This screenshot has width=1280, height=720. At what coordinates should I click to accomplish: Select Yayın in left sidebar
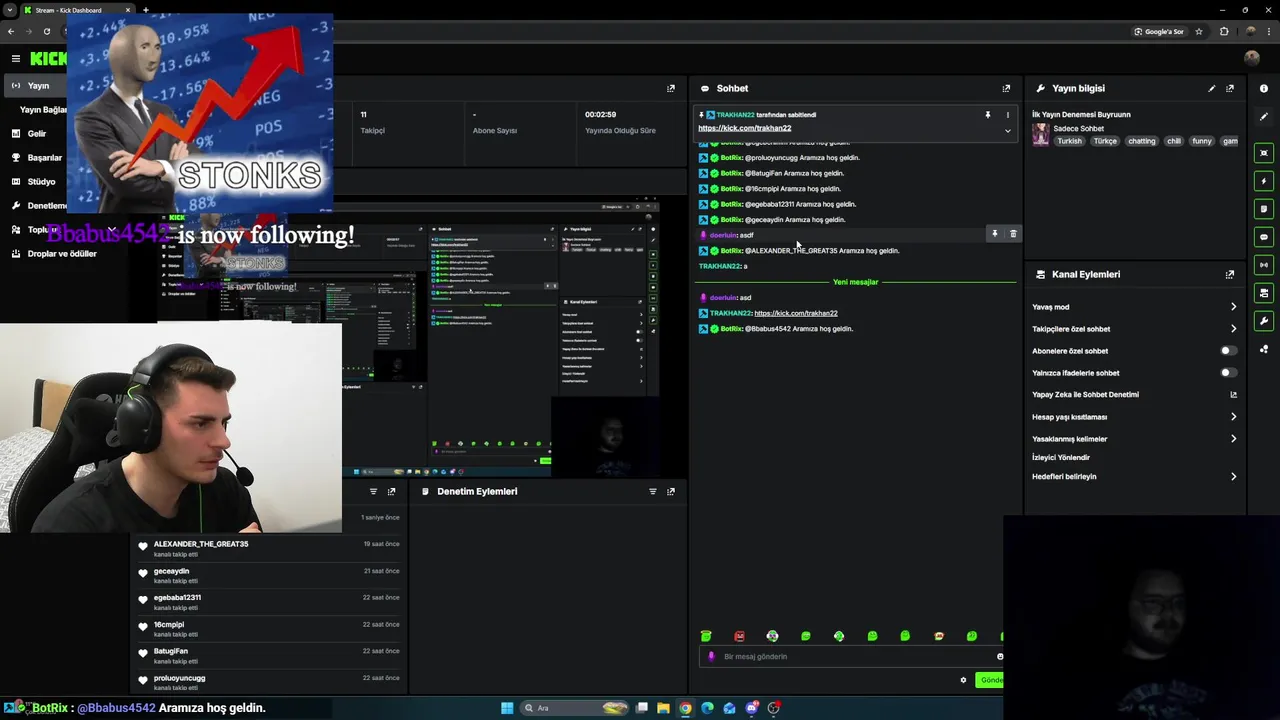pos(37,86)
